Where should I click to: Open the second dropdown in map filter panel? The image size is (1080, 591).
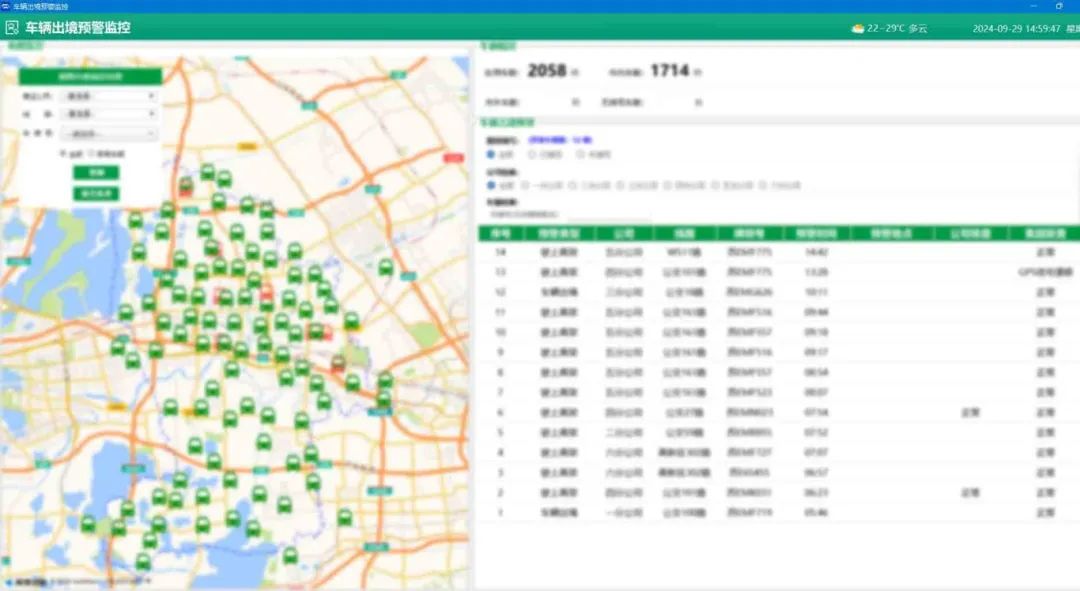pyautogui.click(x=108, y=114)
